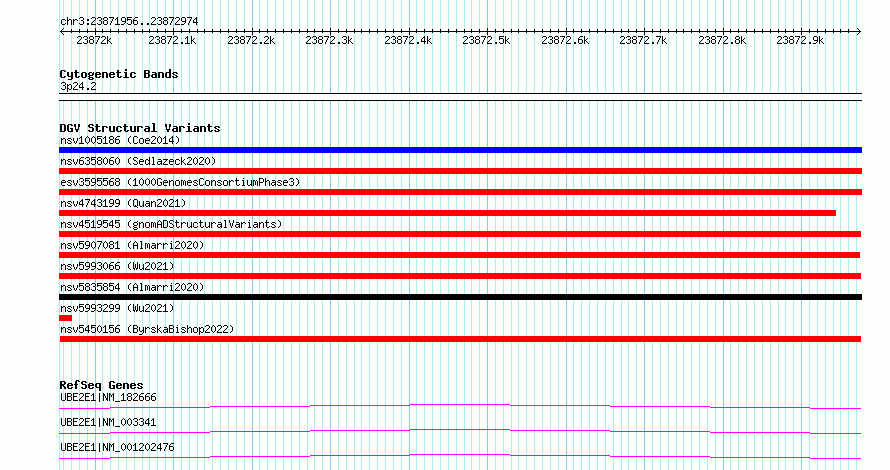The image size is (890, 470).
Task: Open variant nsv1005186 (Coe2014) label
Action: point(120,140)
